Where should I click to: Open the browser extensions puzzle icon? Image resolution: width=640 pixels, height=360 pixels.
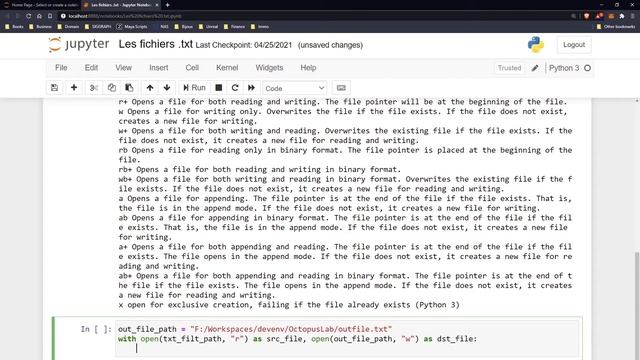[x=622, y=16]
